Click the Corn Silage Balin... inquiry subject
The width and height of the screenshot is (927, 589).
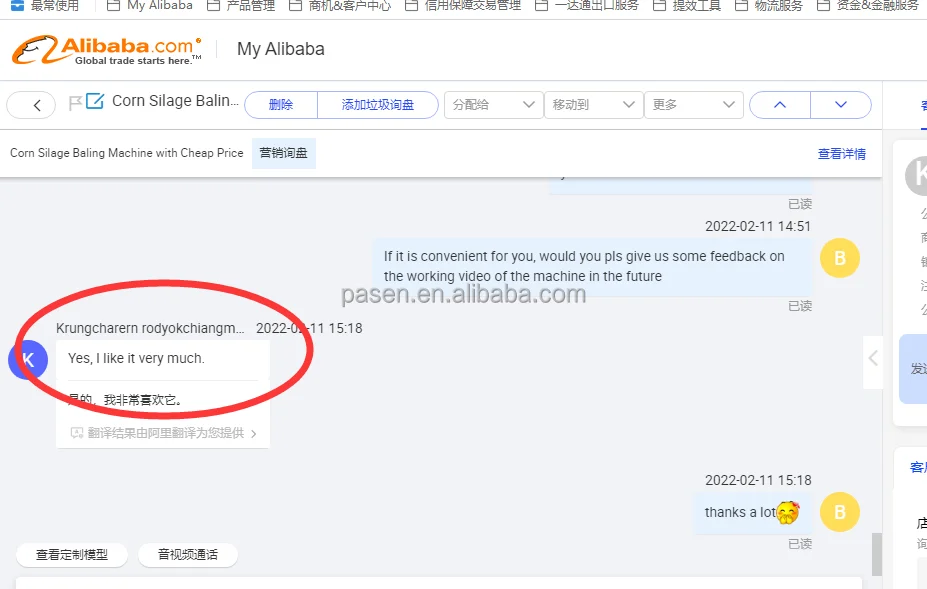point(176,101)
